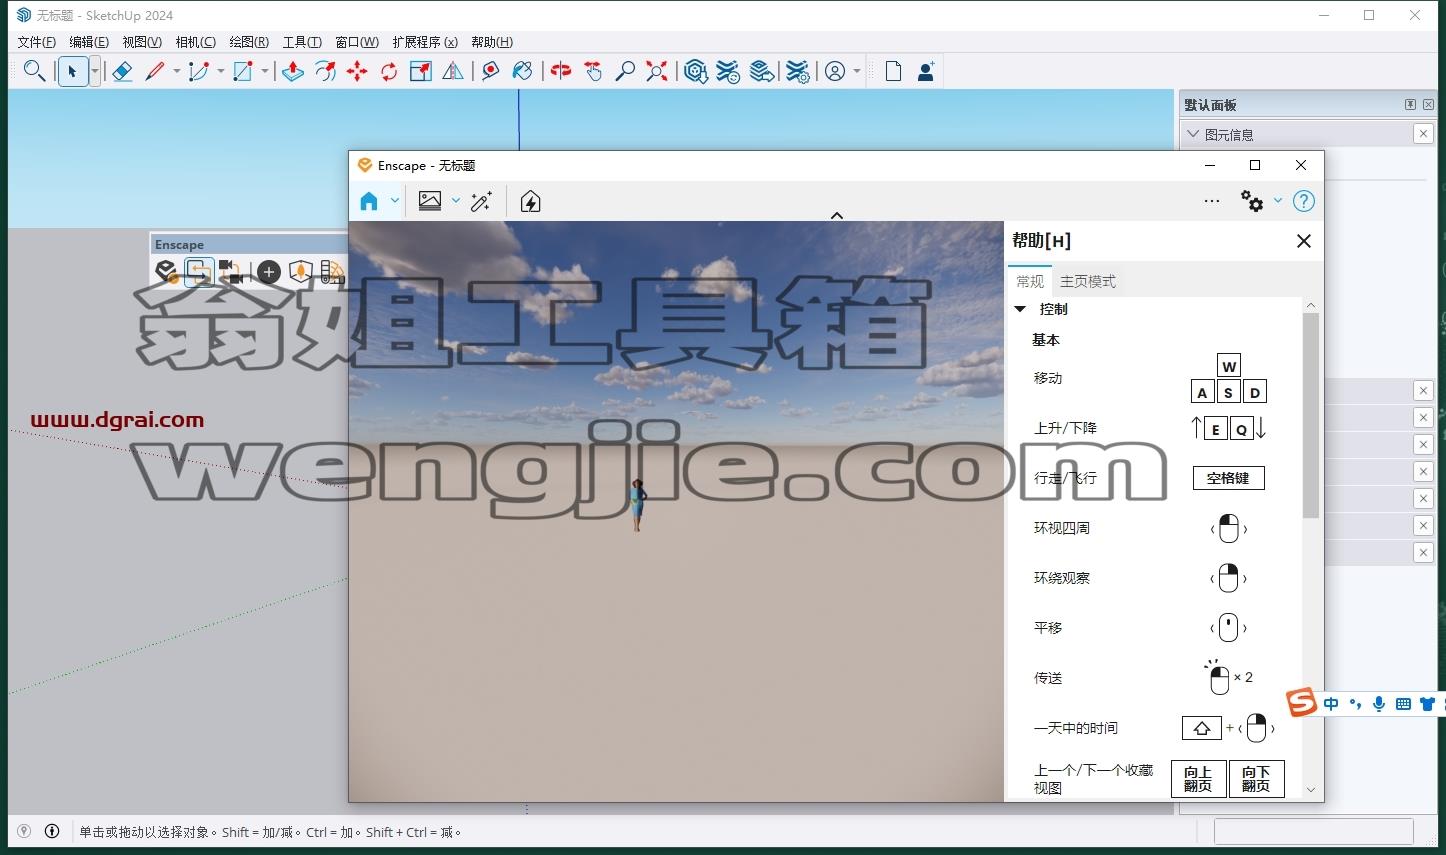Toggle Enscape Live Updates icon
The height and width of the screenshot is (855, 1446).
point(199,271)
